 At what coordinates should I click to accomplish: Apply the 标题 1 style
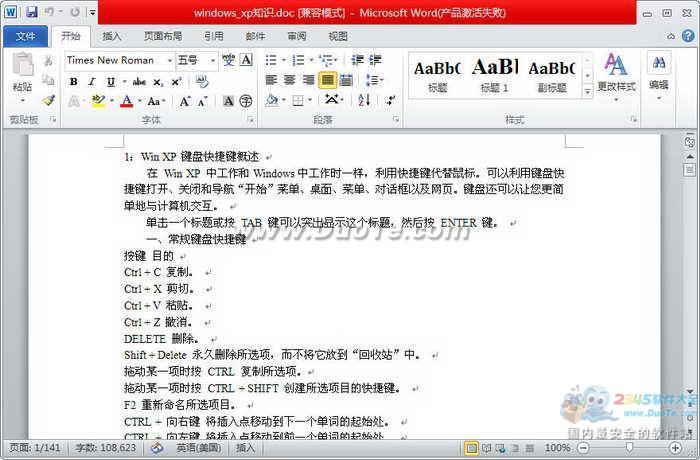[495, 76]
